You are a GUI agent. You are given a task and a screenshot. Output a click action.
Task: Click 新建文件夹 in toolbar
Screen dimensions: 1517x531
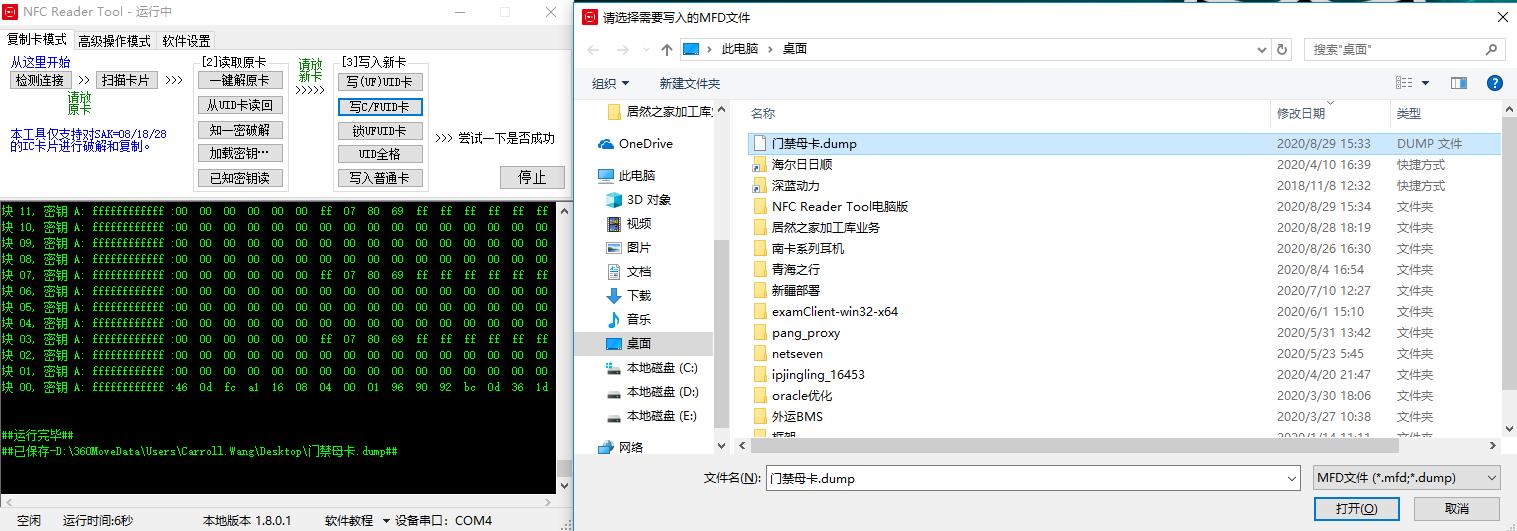pyautogui.click(x=690, y=83)
